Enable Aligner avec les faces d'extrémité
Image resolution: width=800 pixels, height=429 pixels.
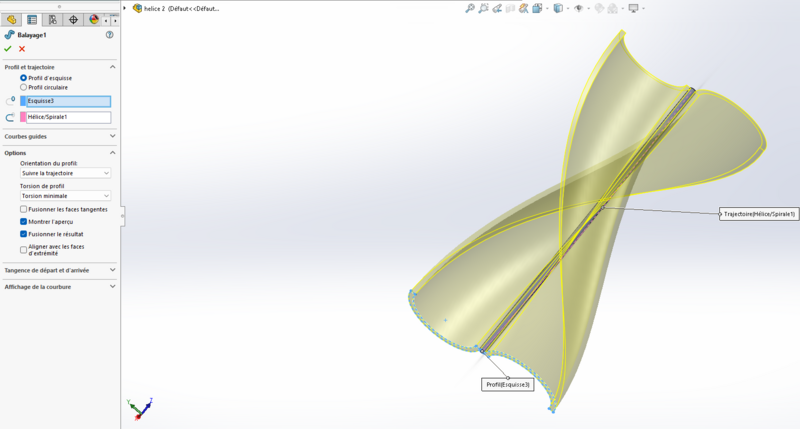23,250
